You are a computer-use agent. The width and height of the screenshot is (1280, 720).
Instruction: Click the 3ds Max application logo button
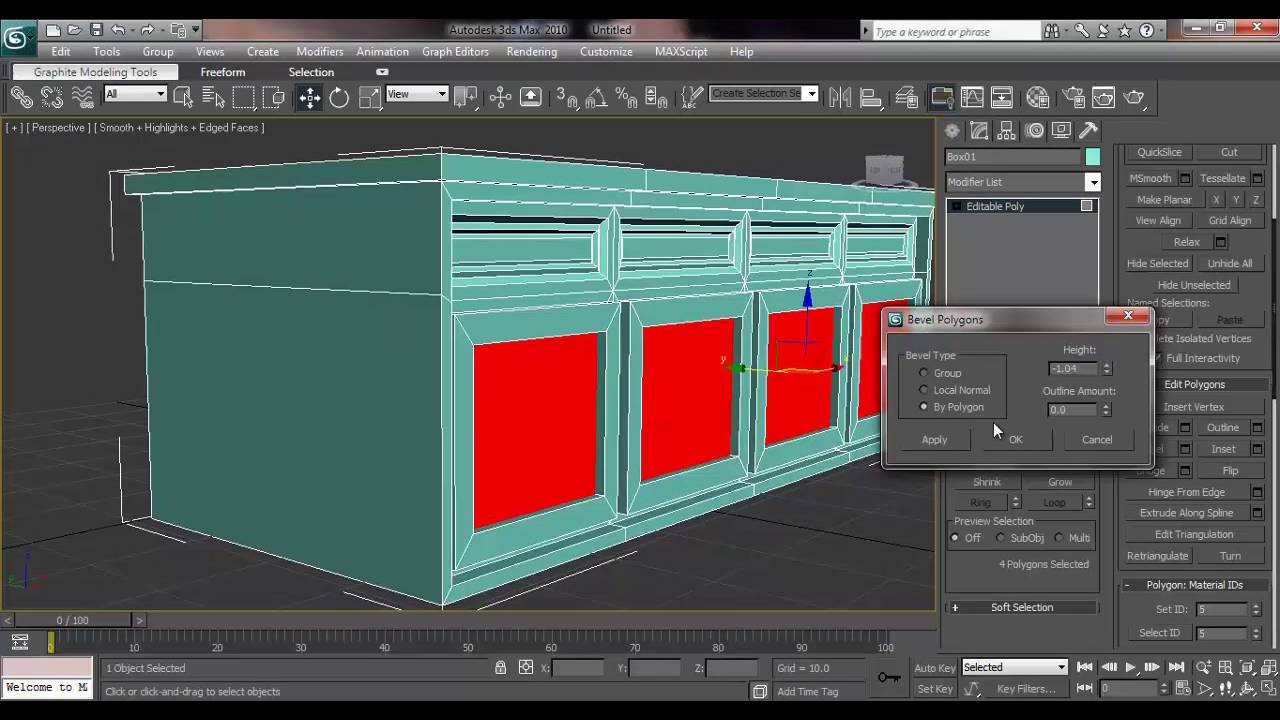(16, 39)
